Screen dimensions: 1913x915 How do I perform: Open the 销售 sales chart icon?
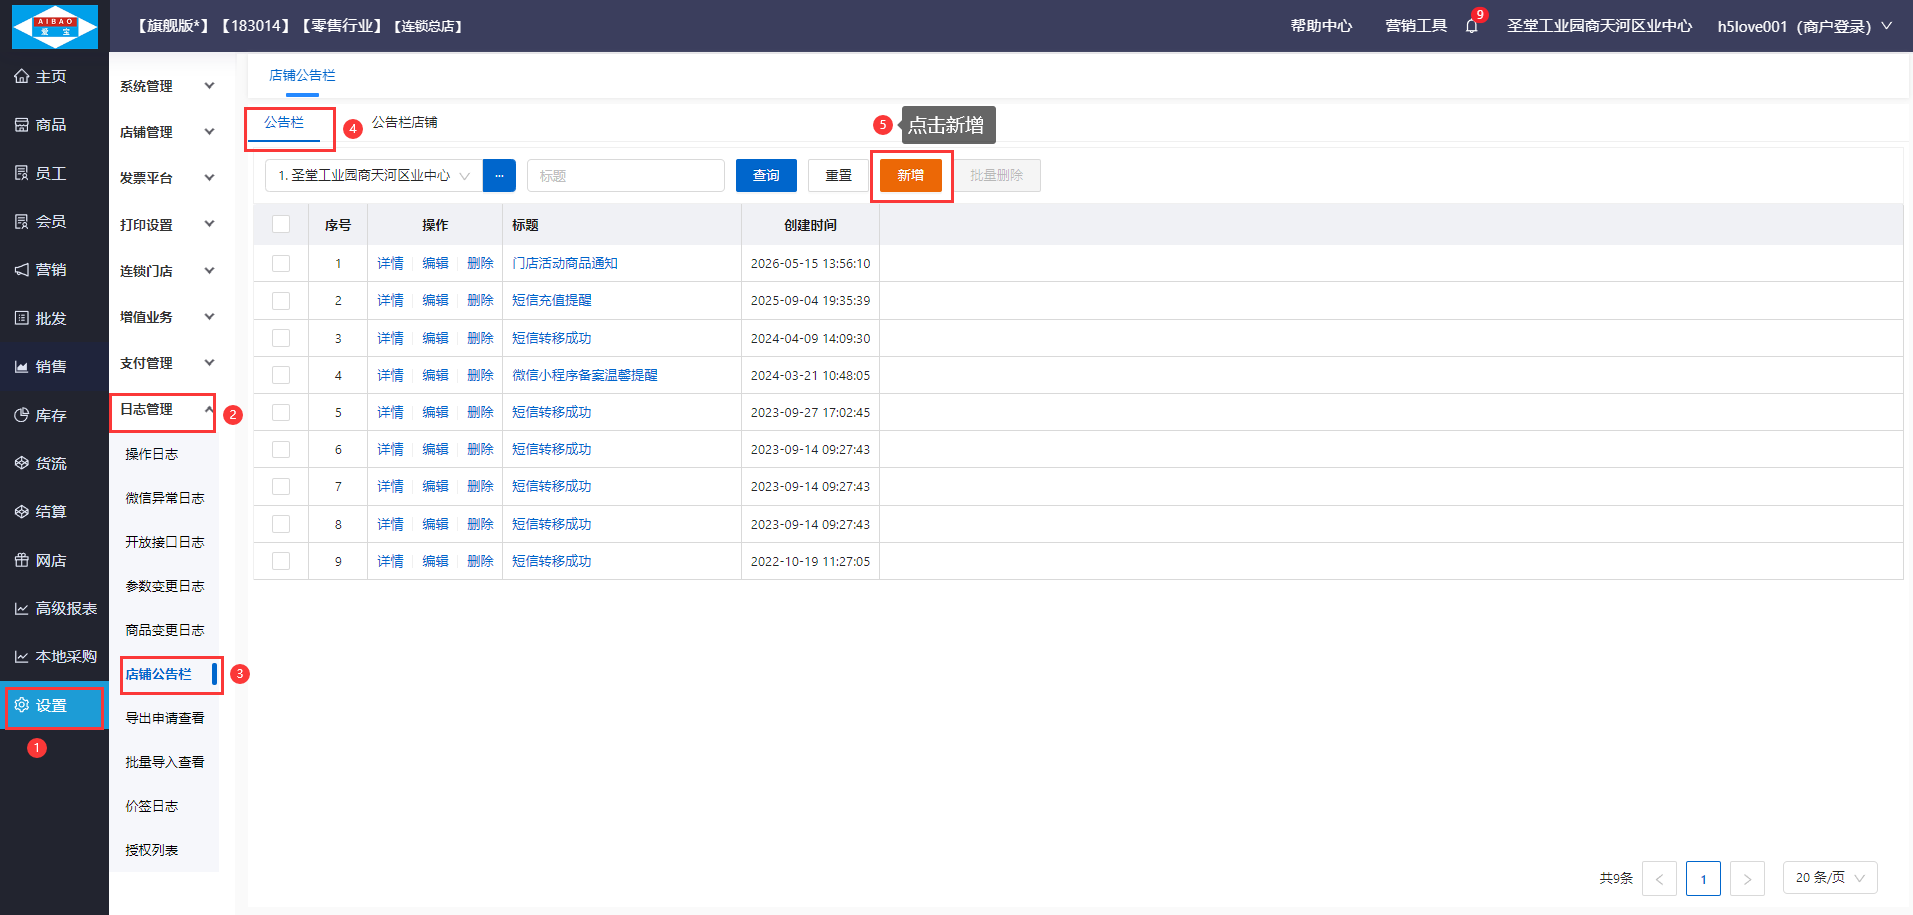pos(21,367)
